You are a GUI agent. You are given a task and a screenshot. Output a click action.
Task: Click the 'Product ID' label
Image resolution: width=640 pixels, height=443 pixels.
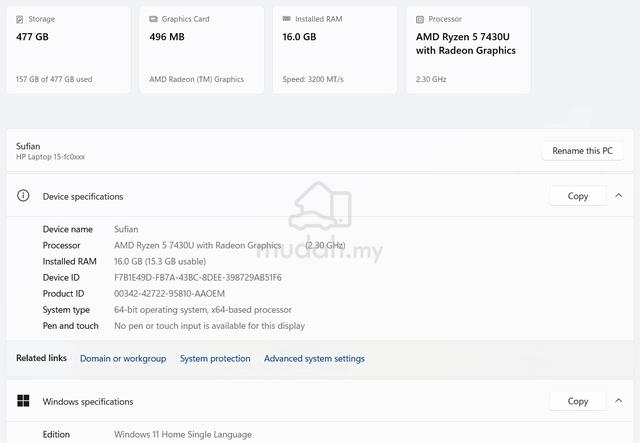[63, 294]
